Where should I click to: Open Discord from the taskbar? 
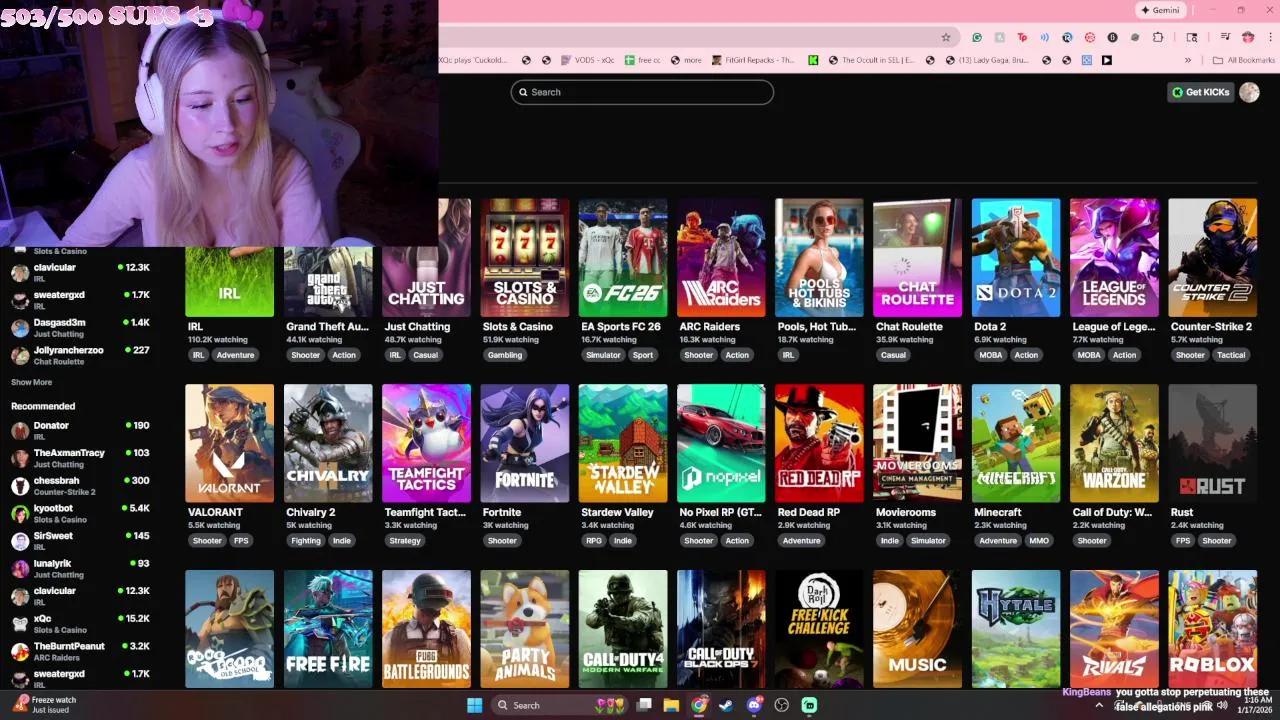click(x=754, y=705)
